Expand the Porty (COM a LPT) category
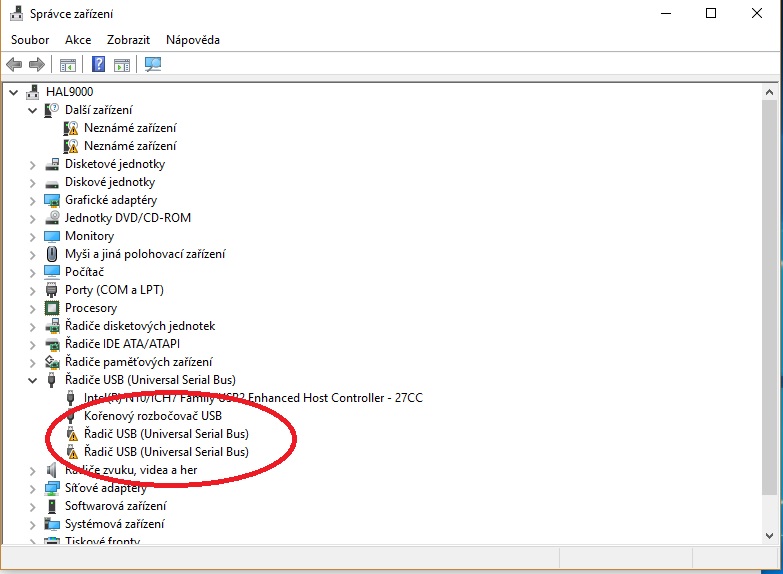 [33, 290]
